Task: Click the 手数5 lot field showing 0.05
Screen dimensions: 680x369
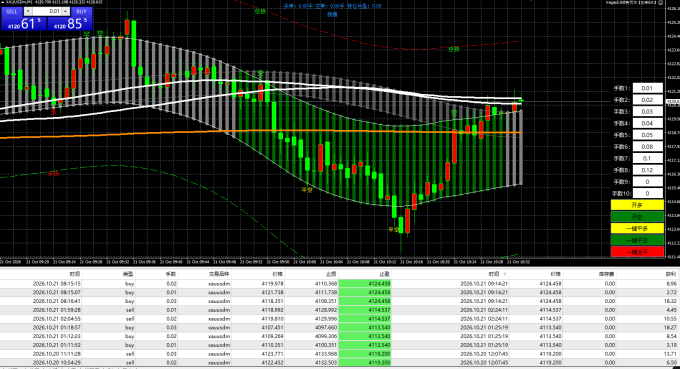Action: tap(647, 135)
